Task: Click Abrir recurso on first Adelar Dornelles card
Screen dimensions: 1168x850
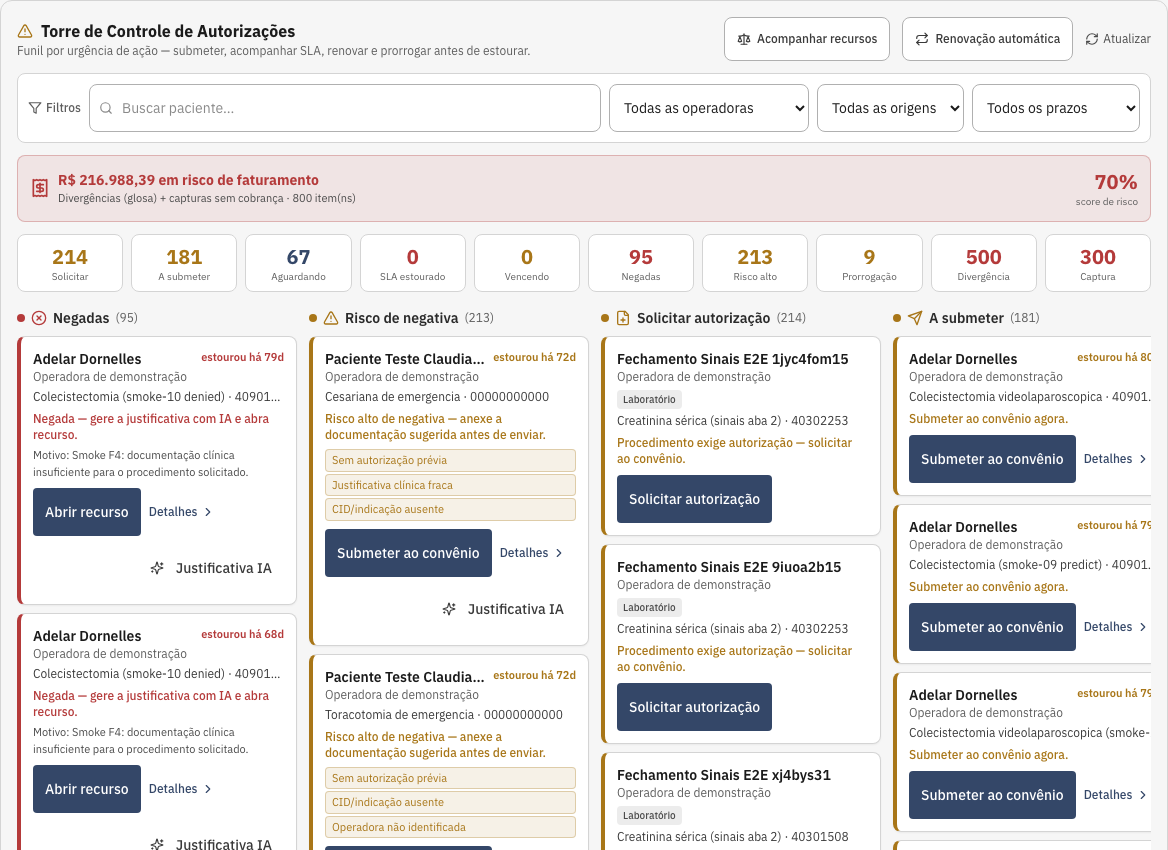Action: [86, 512]
